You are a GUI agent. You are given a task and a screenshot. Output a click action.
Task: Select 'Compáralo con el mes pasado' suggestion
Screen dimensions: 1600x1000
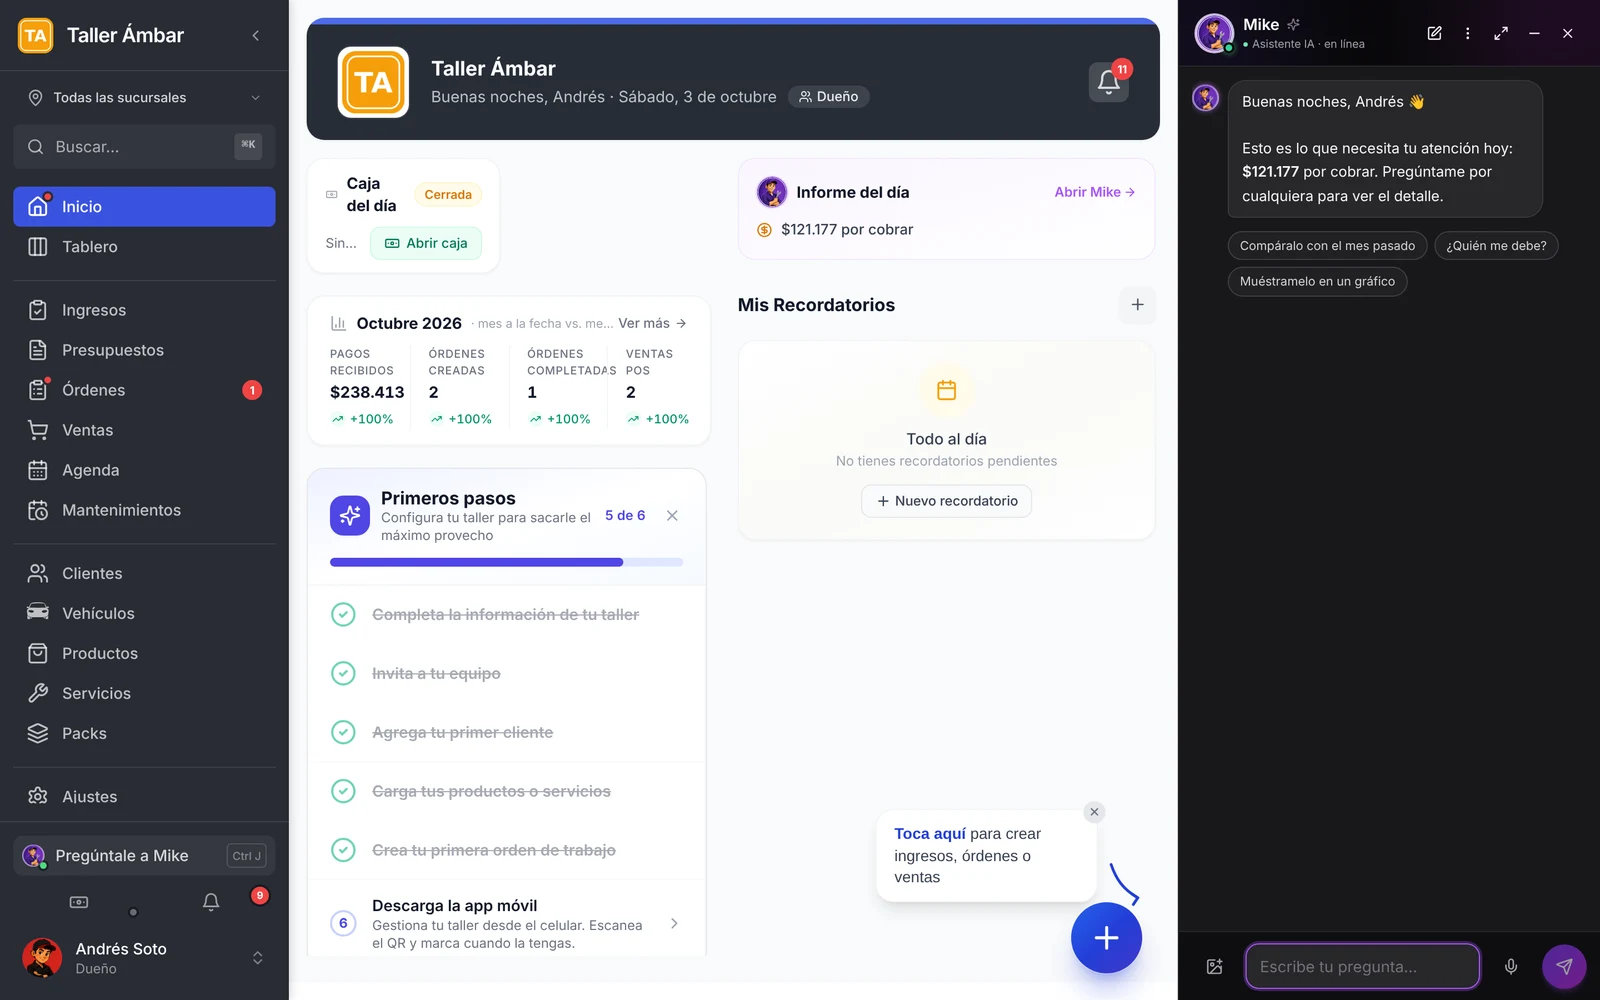(1327, 246)
